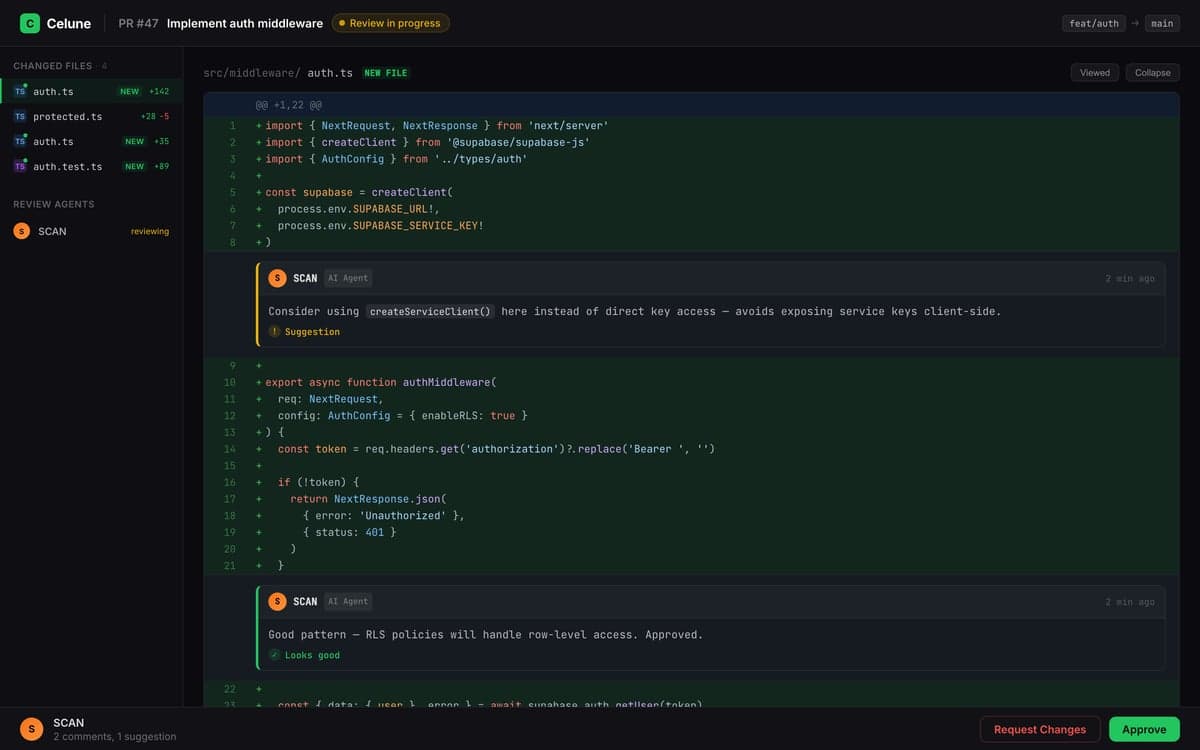Click the checkmark icon on the Looks good badge
The height and width of the screenshot is (750, 1200).
[273, 655]
